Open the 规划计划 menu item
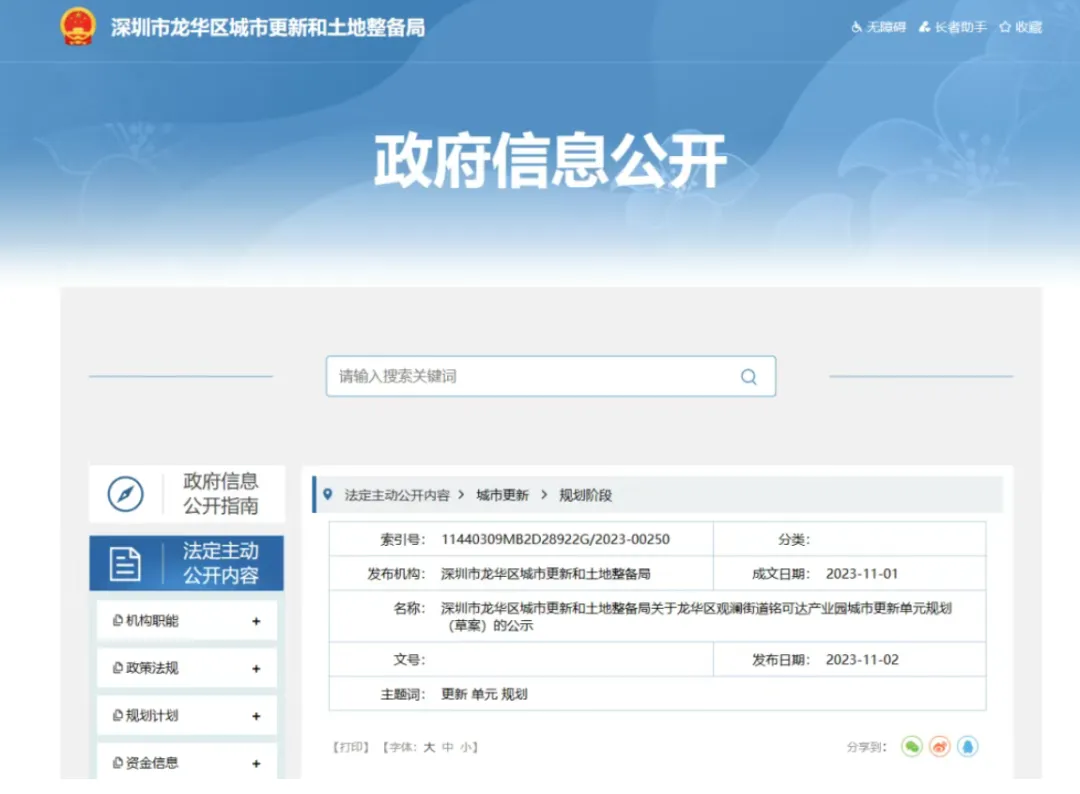The width and height of the screenshot is (1080, 794). pyautogui.click(x=187, y=715)
